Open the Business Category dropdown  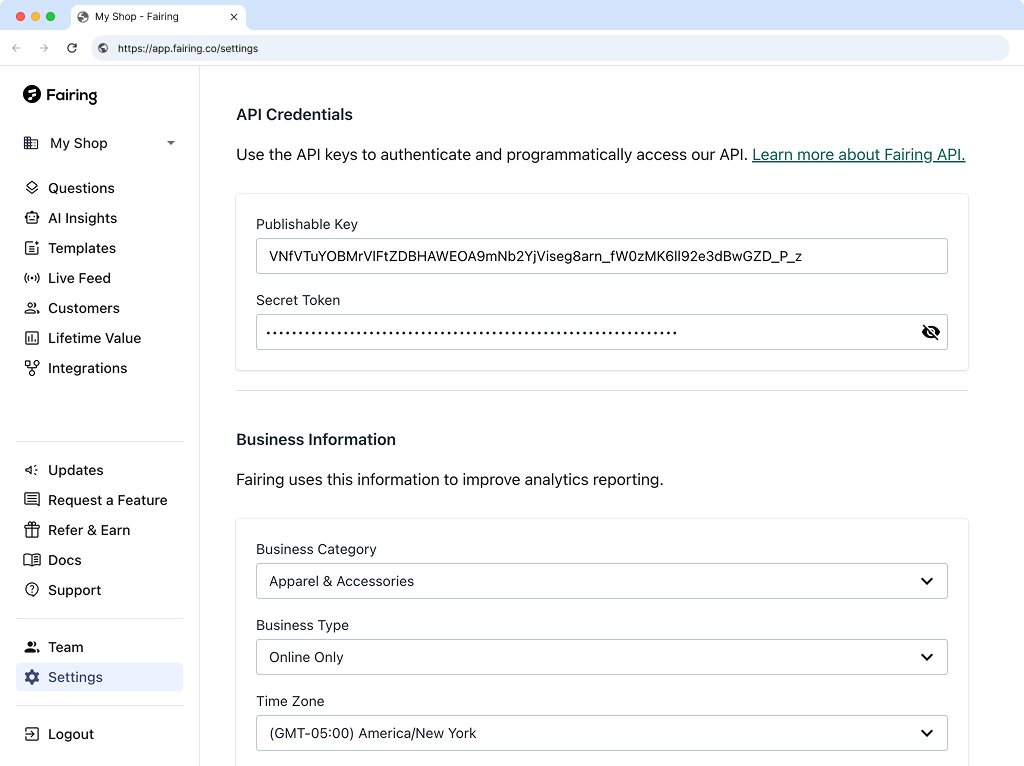click(x=601, y=581)
